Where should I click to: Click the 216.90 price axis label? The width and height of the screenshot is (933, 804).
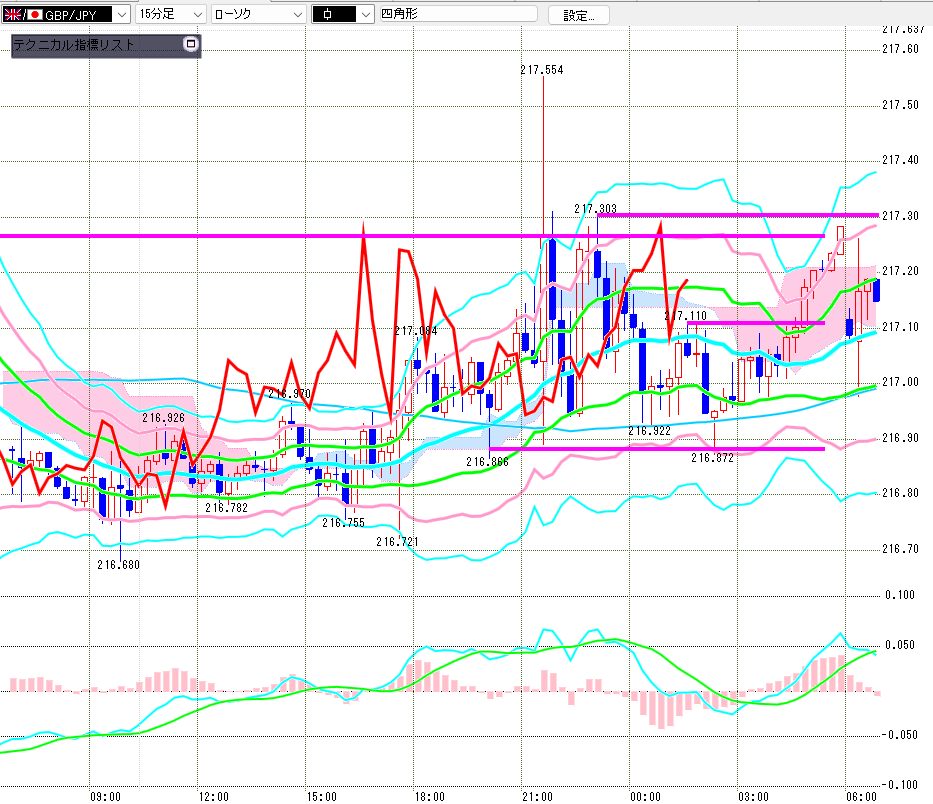[x=900, y=437]
